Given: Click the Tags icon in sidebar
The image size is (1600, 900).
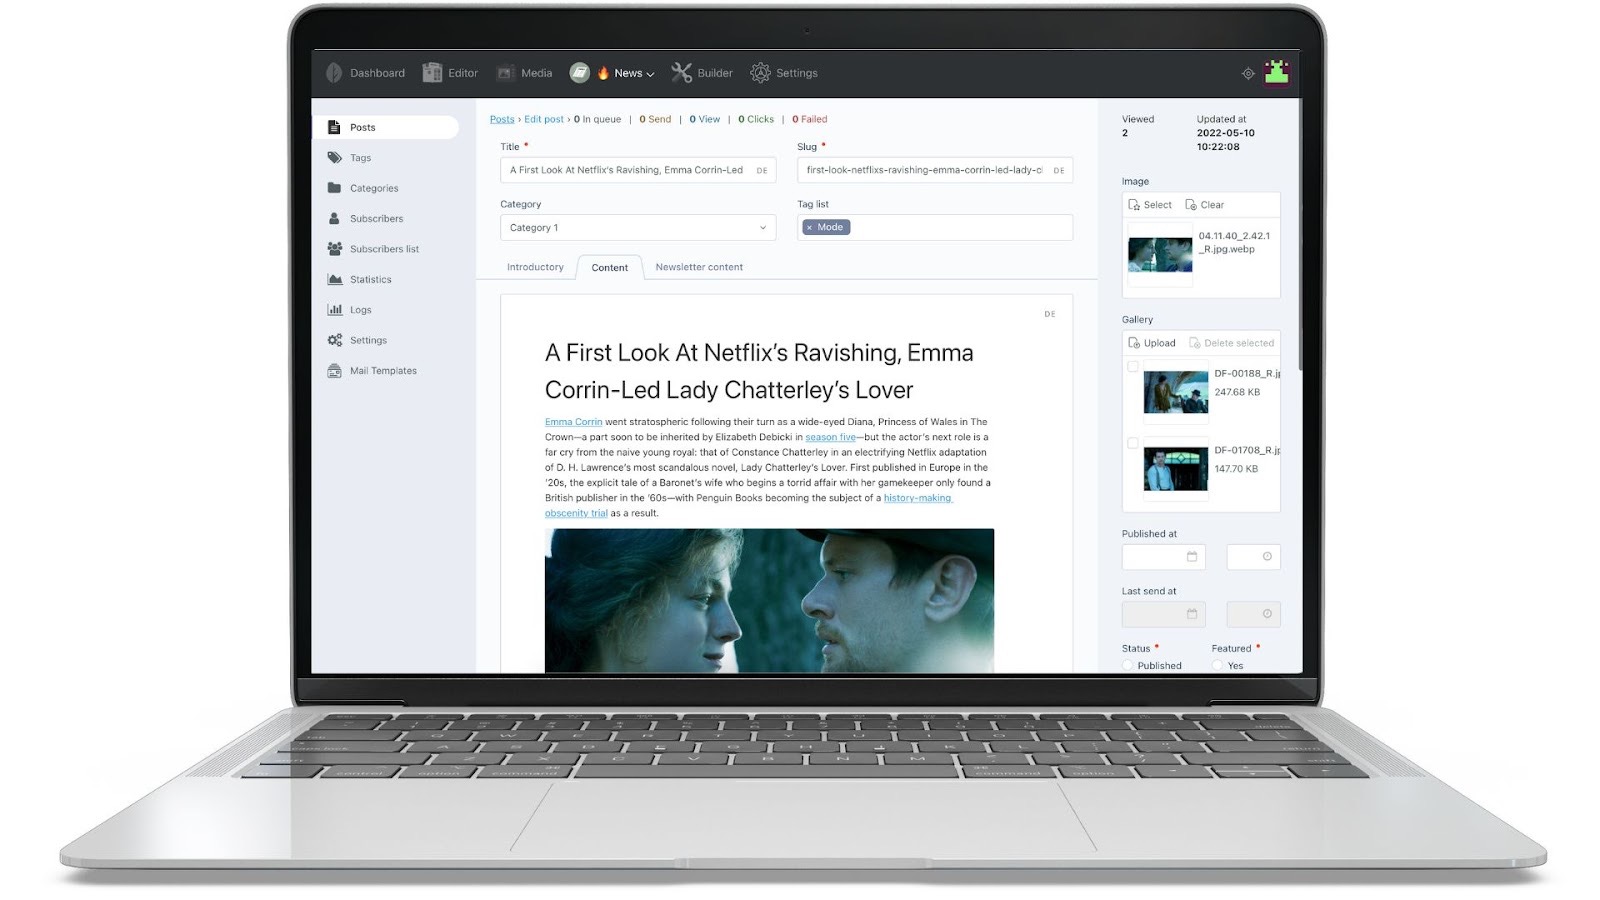Looking at the screenshot, I should 334,158.
